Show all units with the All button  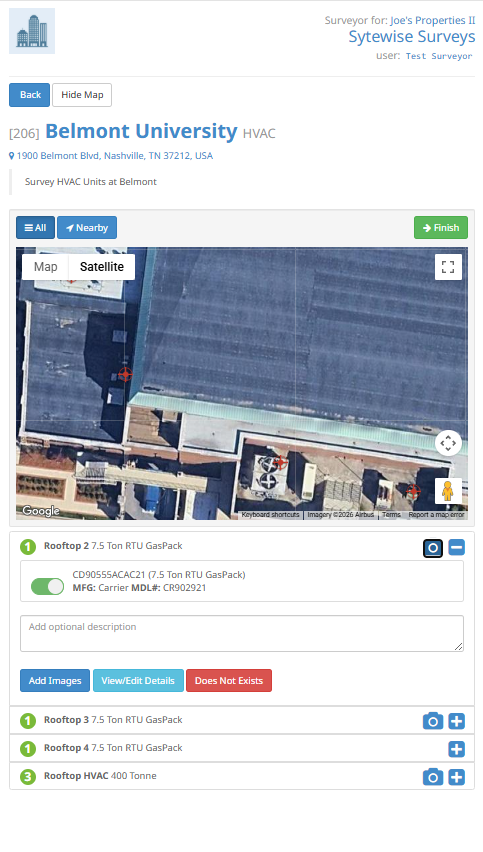(35, 228)
